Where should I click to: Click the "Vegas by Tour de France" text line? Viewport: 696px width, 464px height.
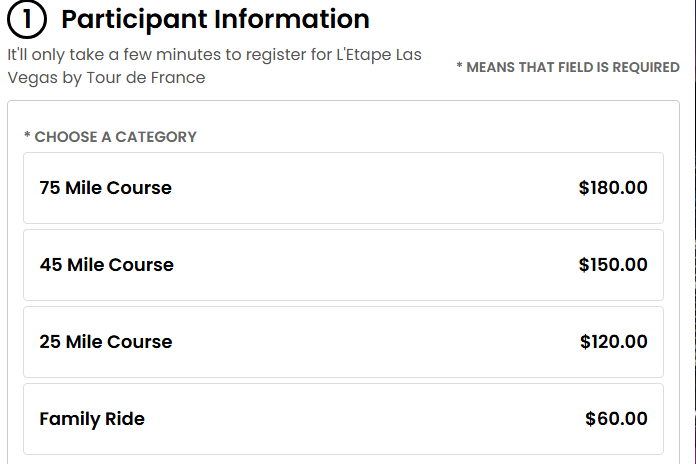(106, 77)
